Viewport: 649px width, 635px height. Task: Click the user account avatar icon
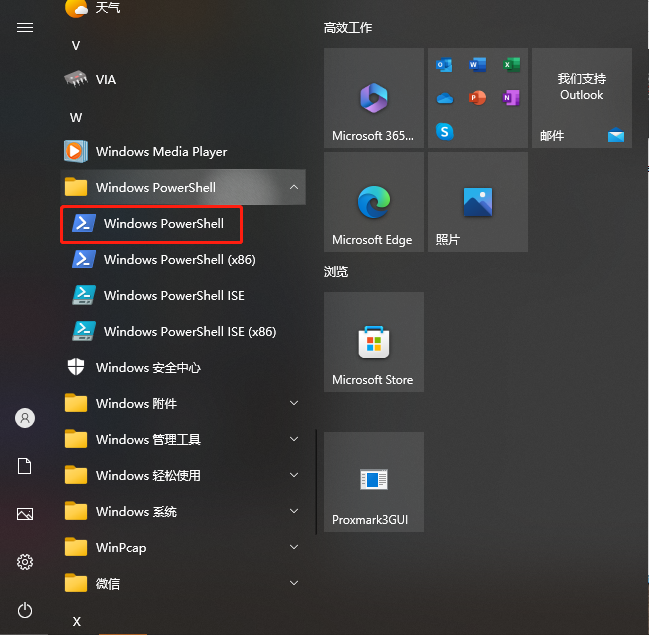point(25,418)
